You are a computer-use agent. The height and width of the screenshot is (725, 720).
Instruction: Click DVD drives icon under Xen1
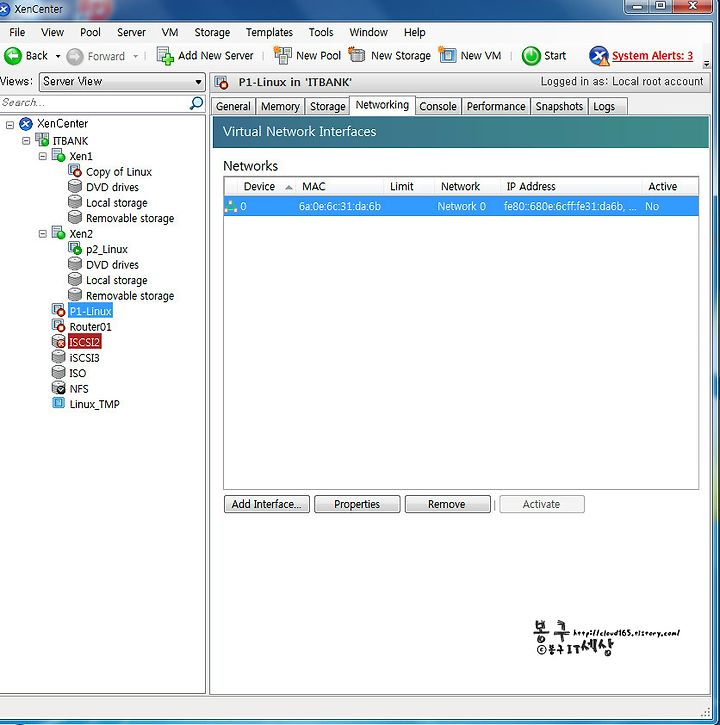pos(75,186)
